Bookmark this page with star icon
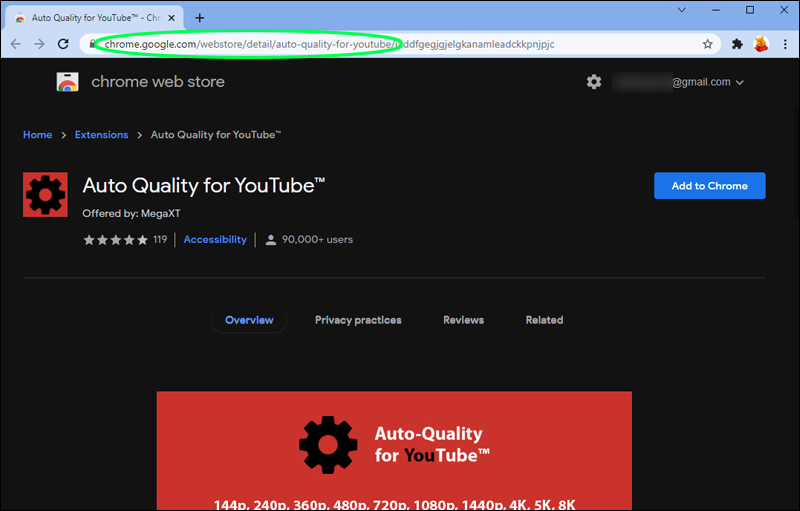The height and width of the screenshot is (511, 800). pyautogui.click(x=707, y=44)
